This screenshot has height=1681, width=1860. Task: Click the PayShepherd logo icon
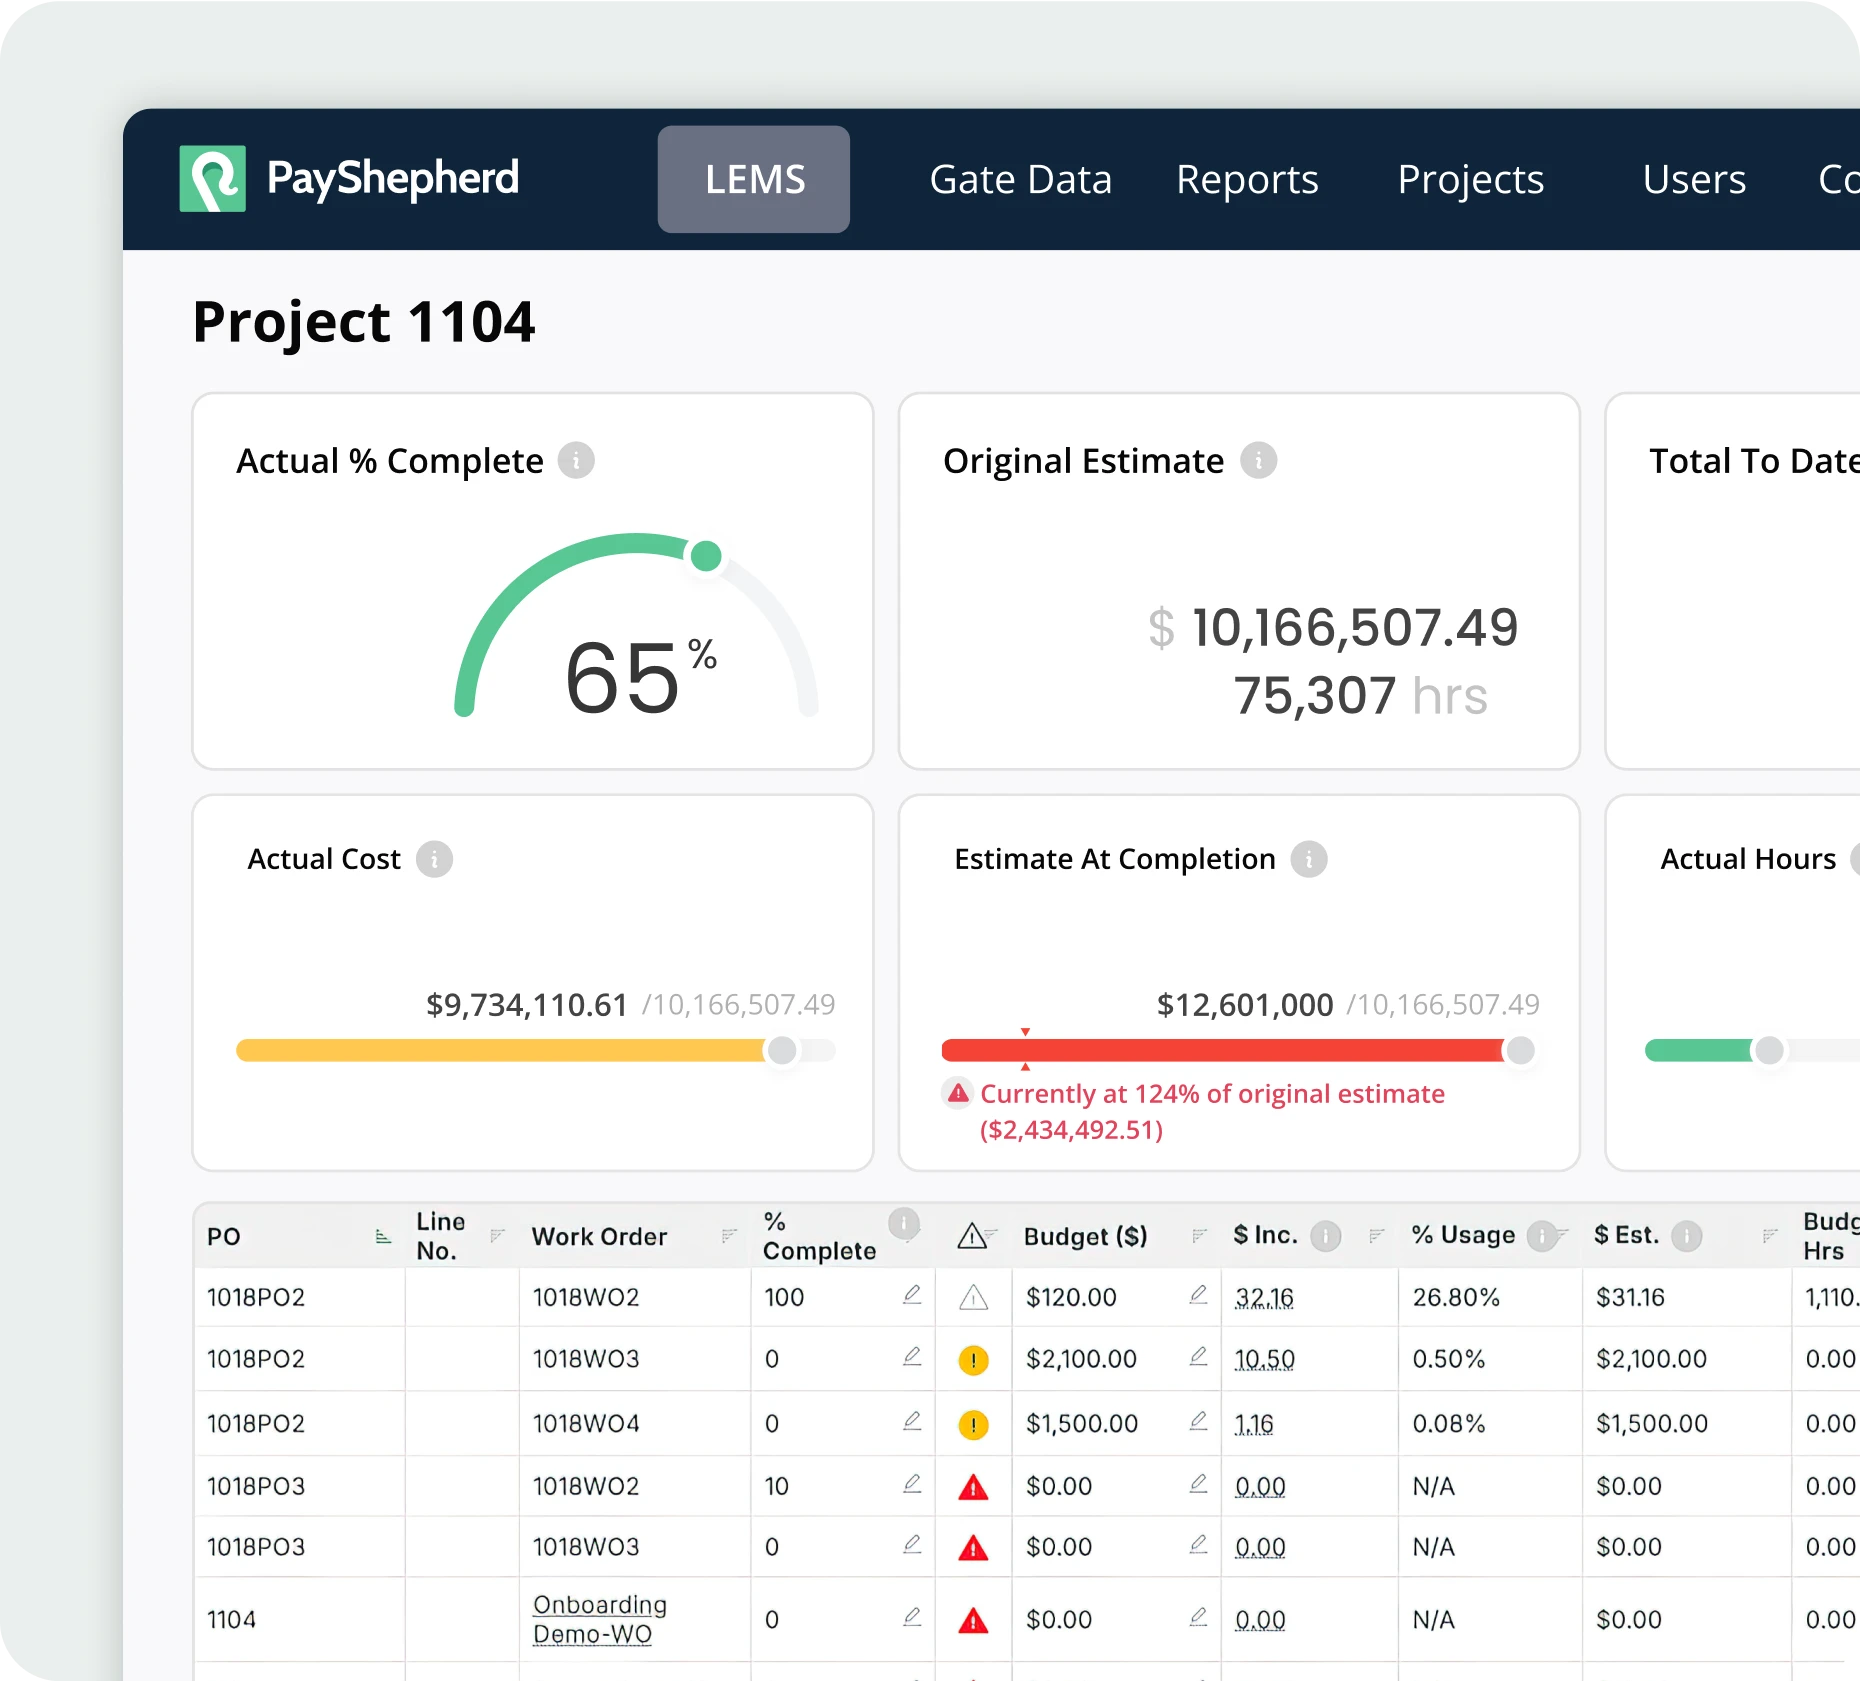[212, 179]
